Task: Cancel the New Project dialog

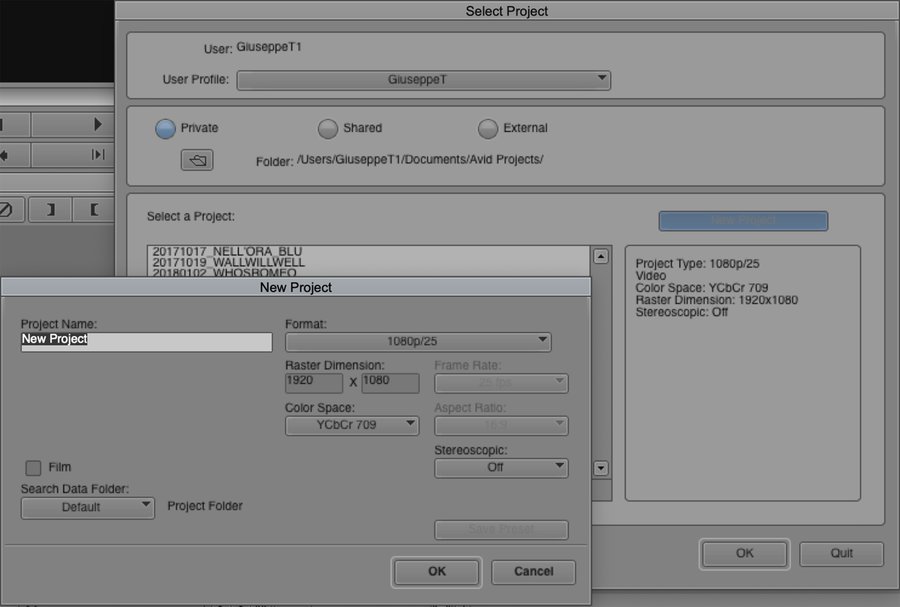Action: coord(533,572)
